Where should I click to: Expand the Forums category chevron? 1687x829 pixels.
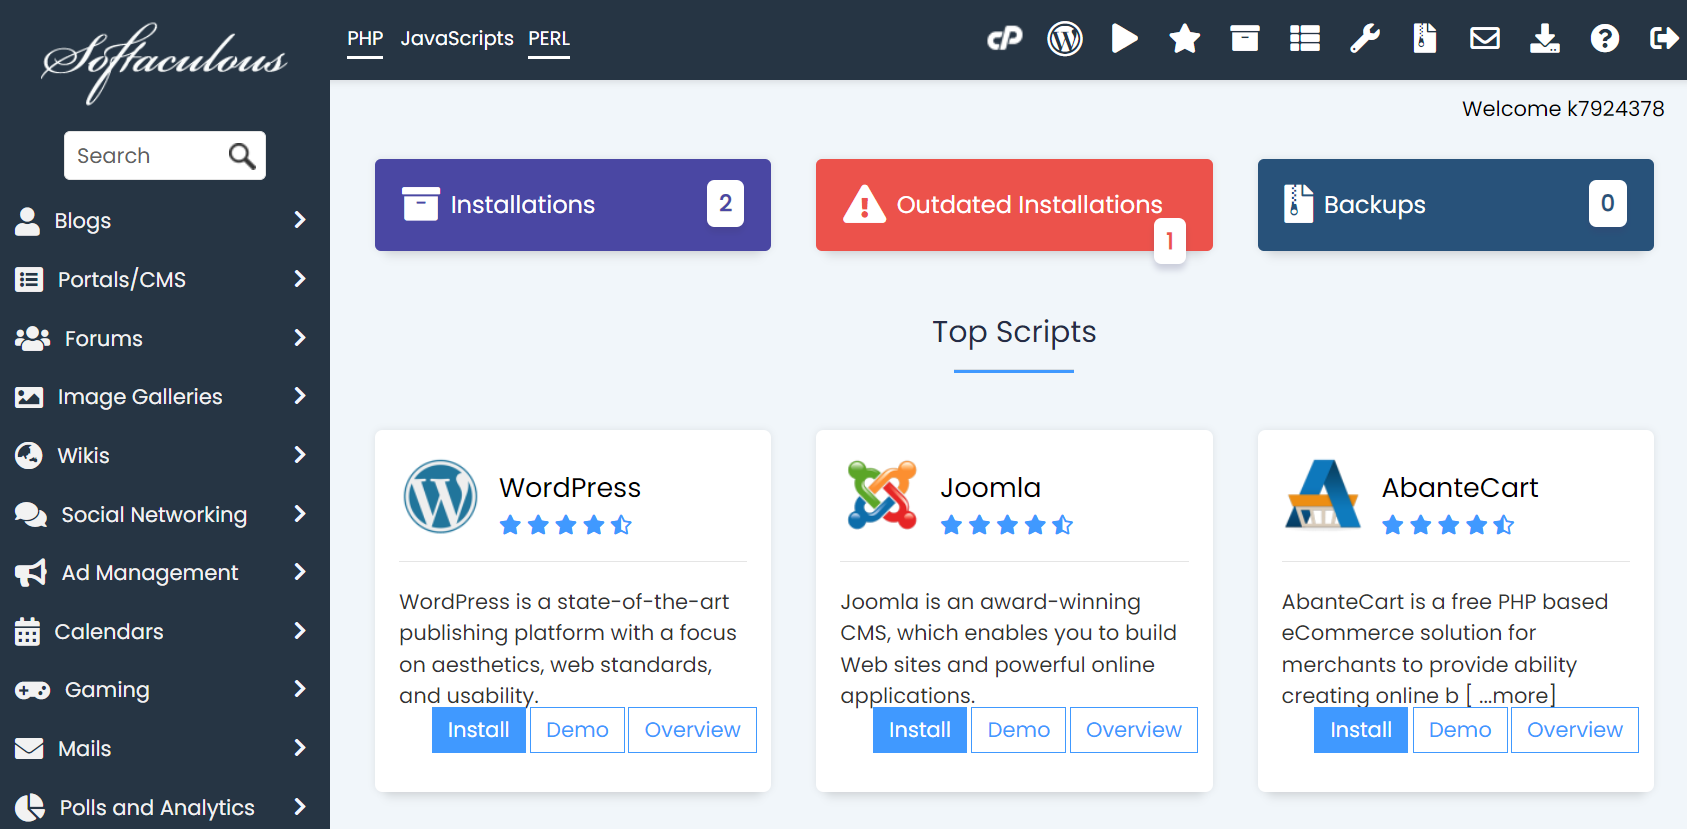tap(299, 338)
